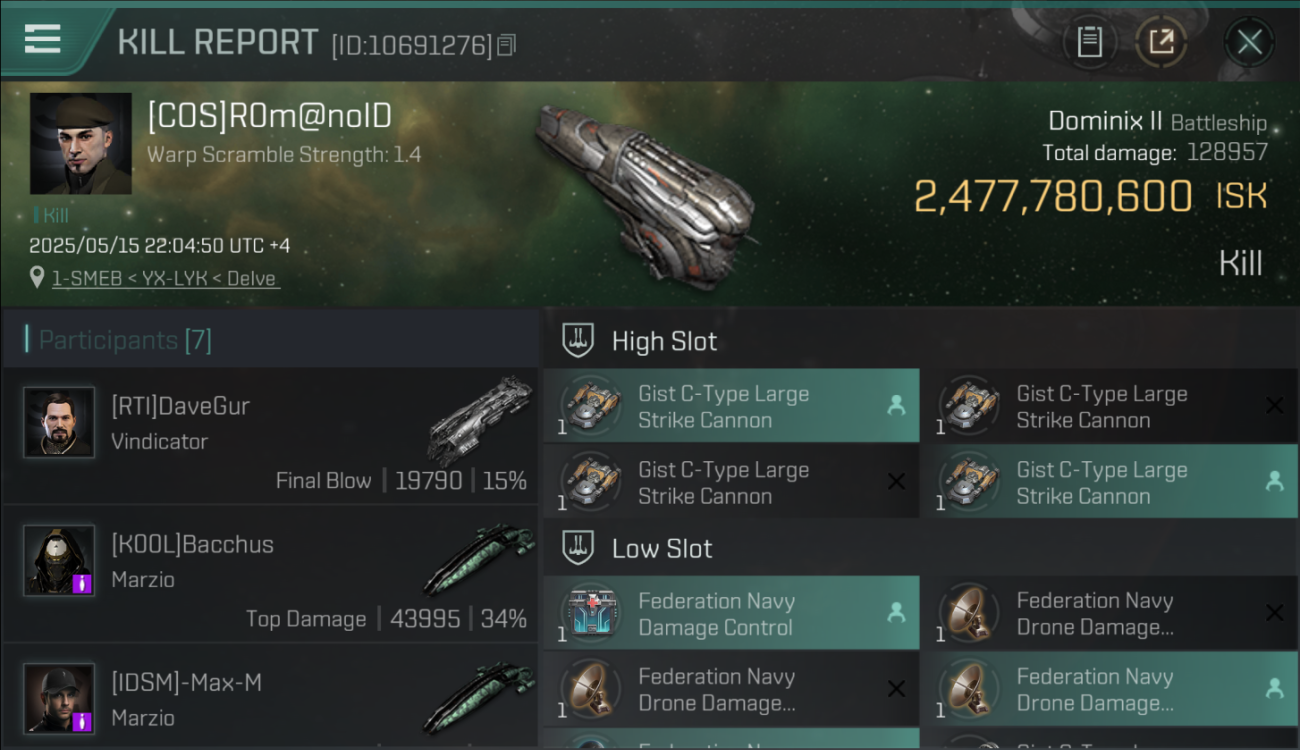
Task: Click DaveGur's Vindicator ship image
Action: [x=480, y=420]
